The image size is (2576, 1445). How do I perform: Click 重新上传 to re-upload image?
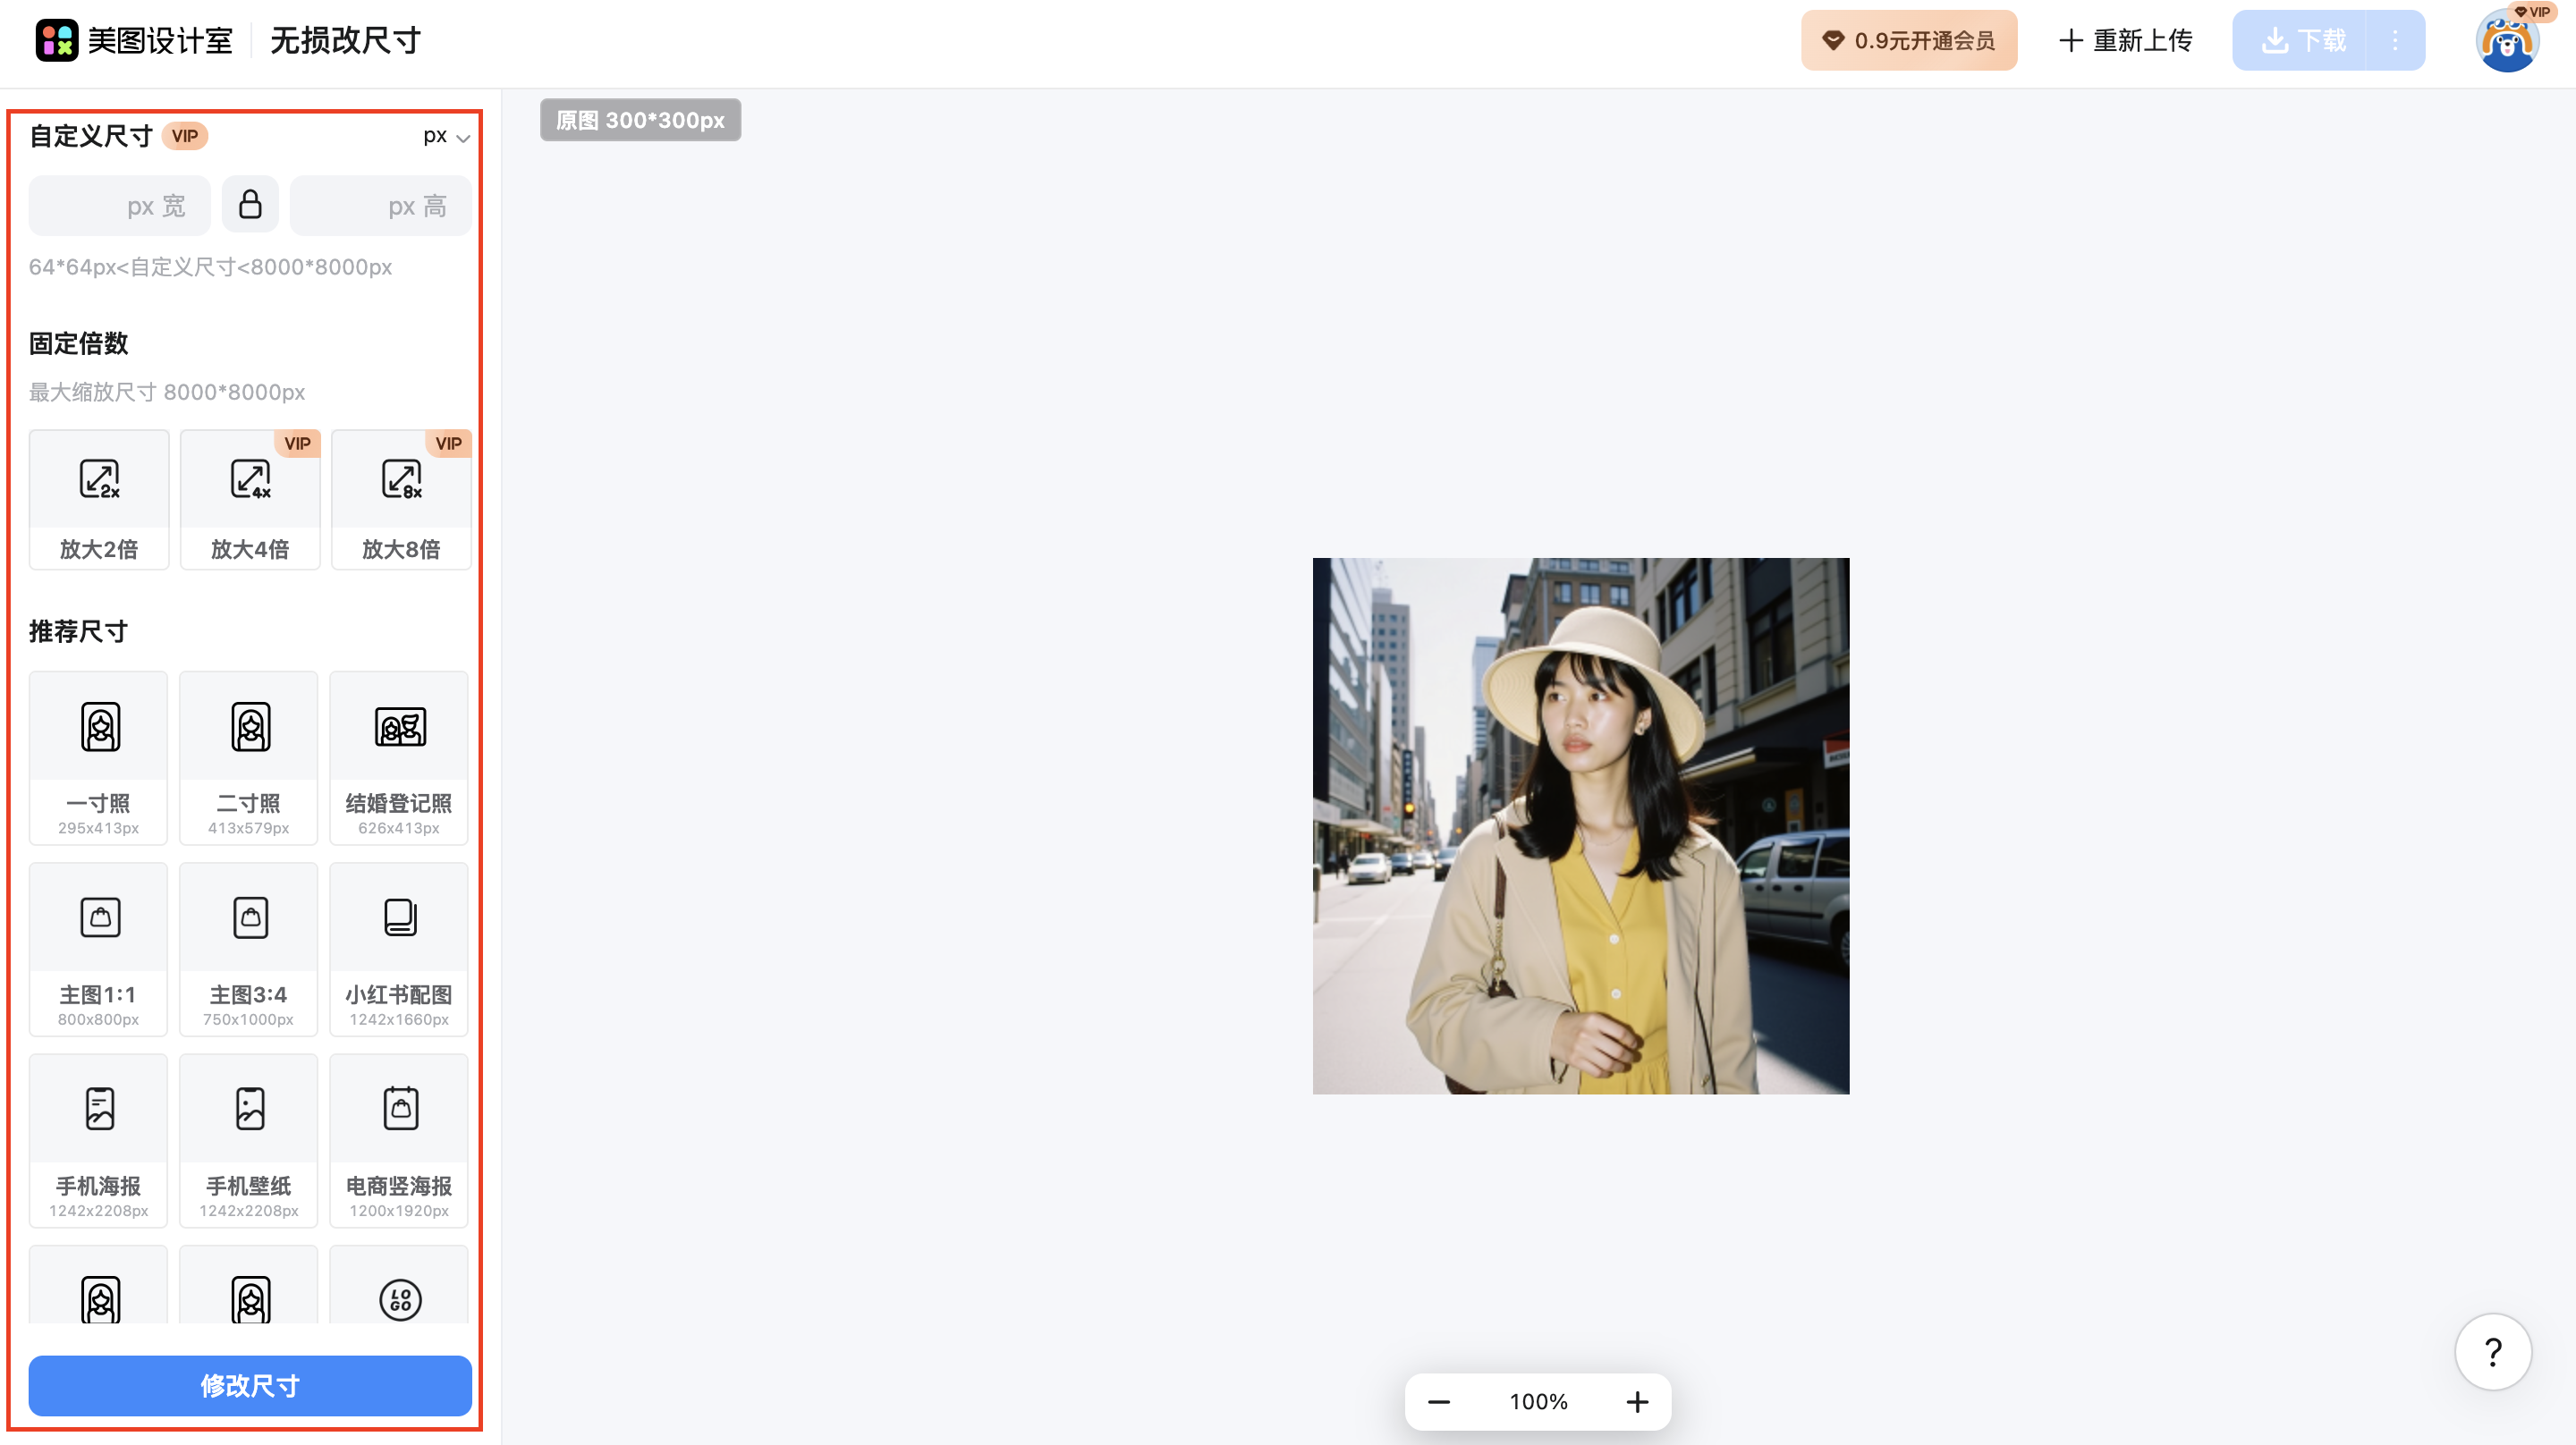coord(2125,40)
